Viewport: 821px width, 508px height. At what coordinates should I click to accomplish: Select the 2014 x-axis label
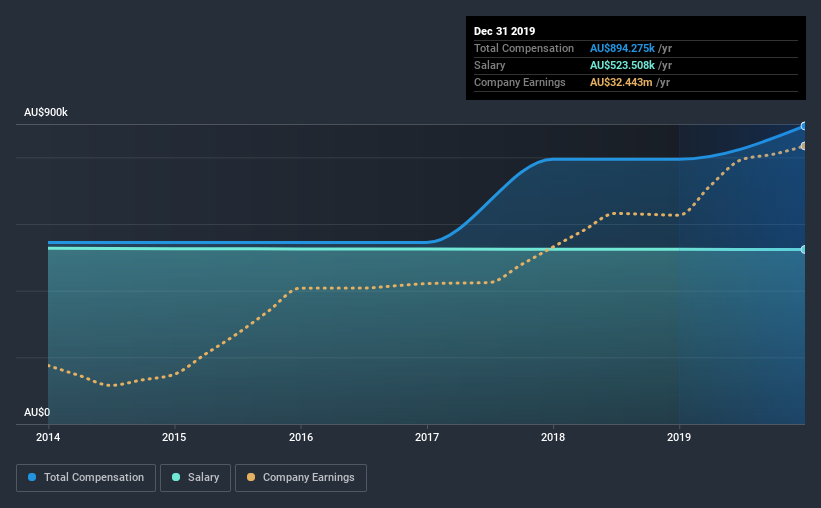pyautogui.click(x=48, y=437)
